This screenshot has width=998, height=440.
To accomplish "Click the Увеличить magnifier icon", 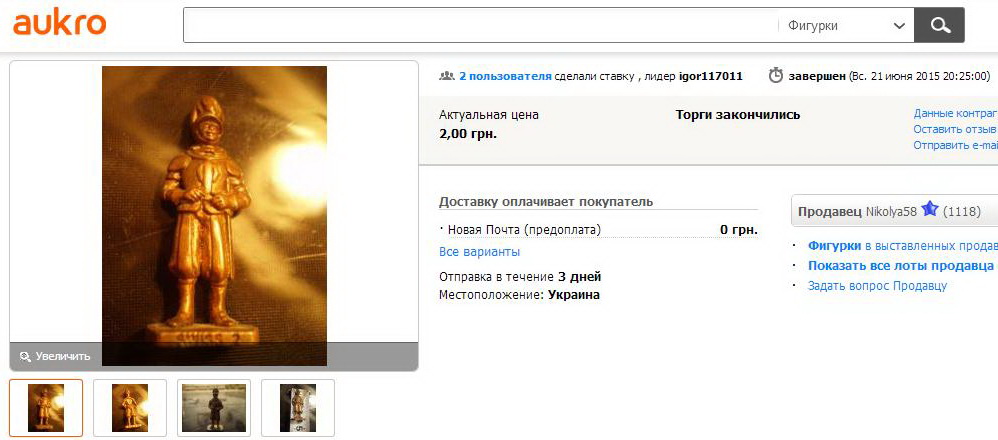I will pos(25,357).
